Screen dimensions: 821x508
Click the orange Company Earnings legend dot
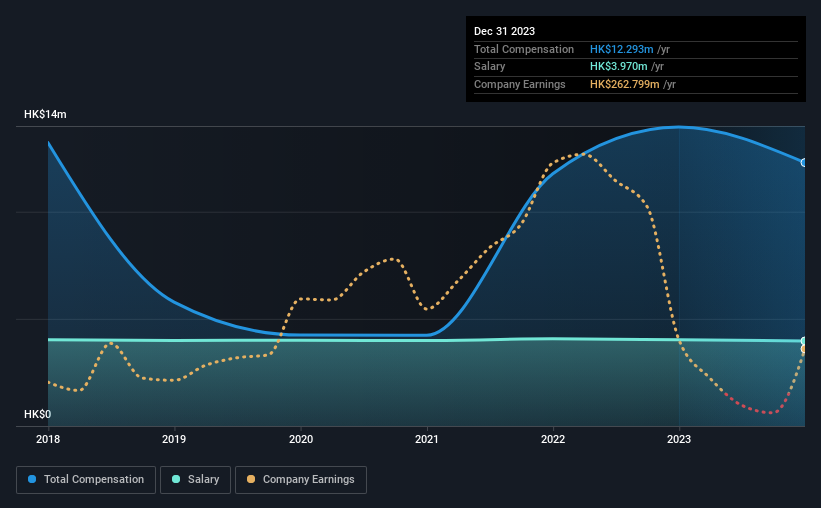(251, 479)
